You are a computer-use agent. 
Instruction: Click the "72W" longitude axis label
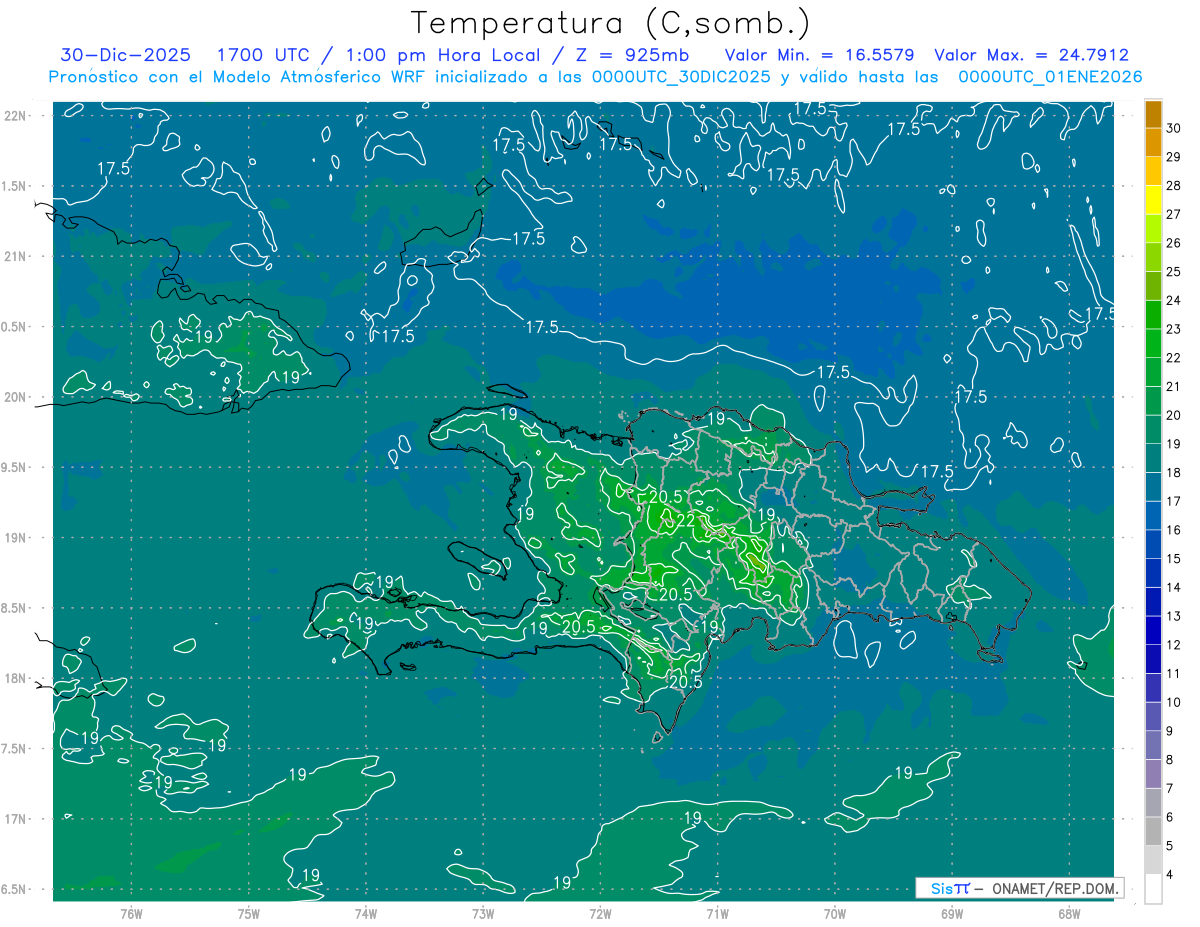[600, 913]
